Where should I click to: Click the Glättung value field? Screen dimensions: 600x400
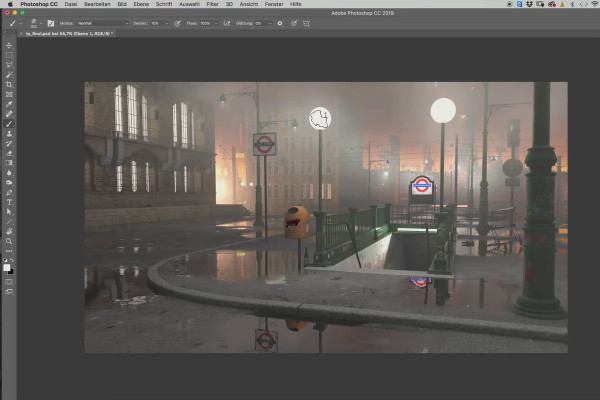pyautogui.click(x=261, y=23)
